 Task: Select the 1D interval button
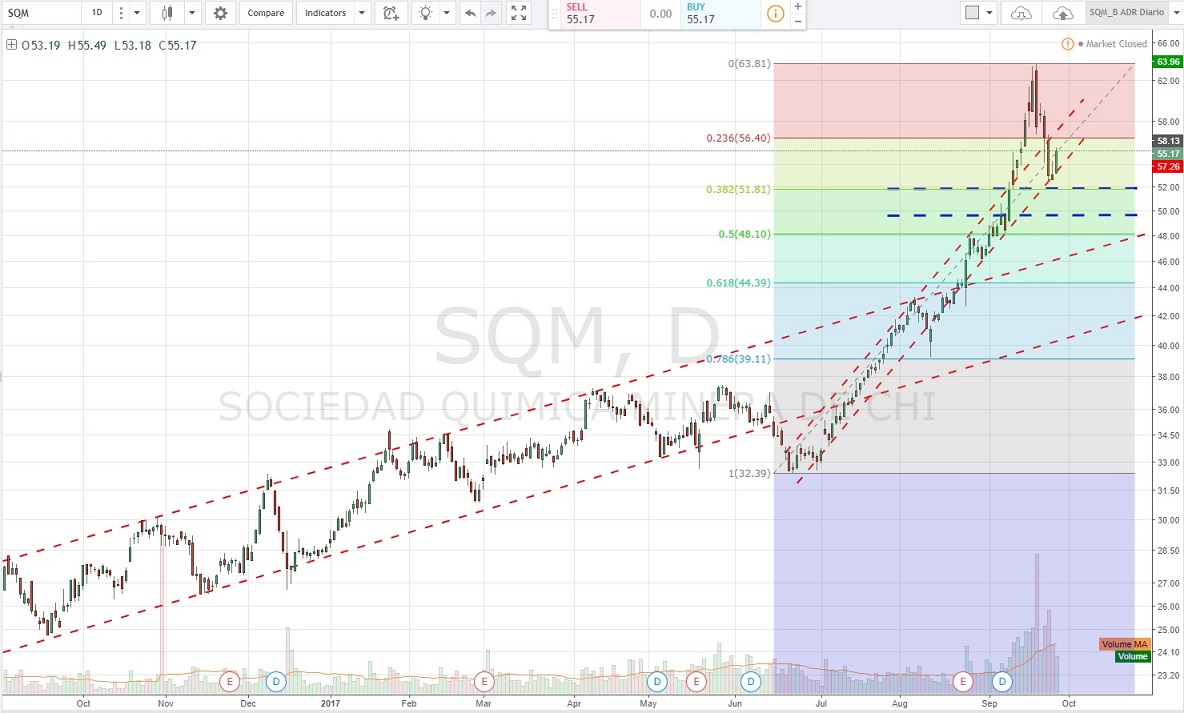tap(97, 13)
